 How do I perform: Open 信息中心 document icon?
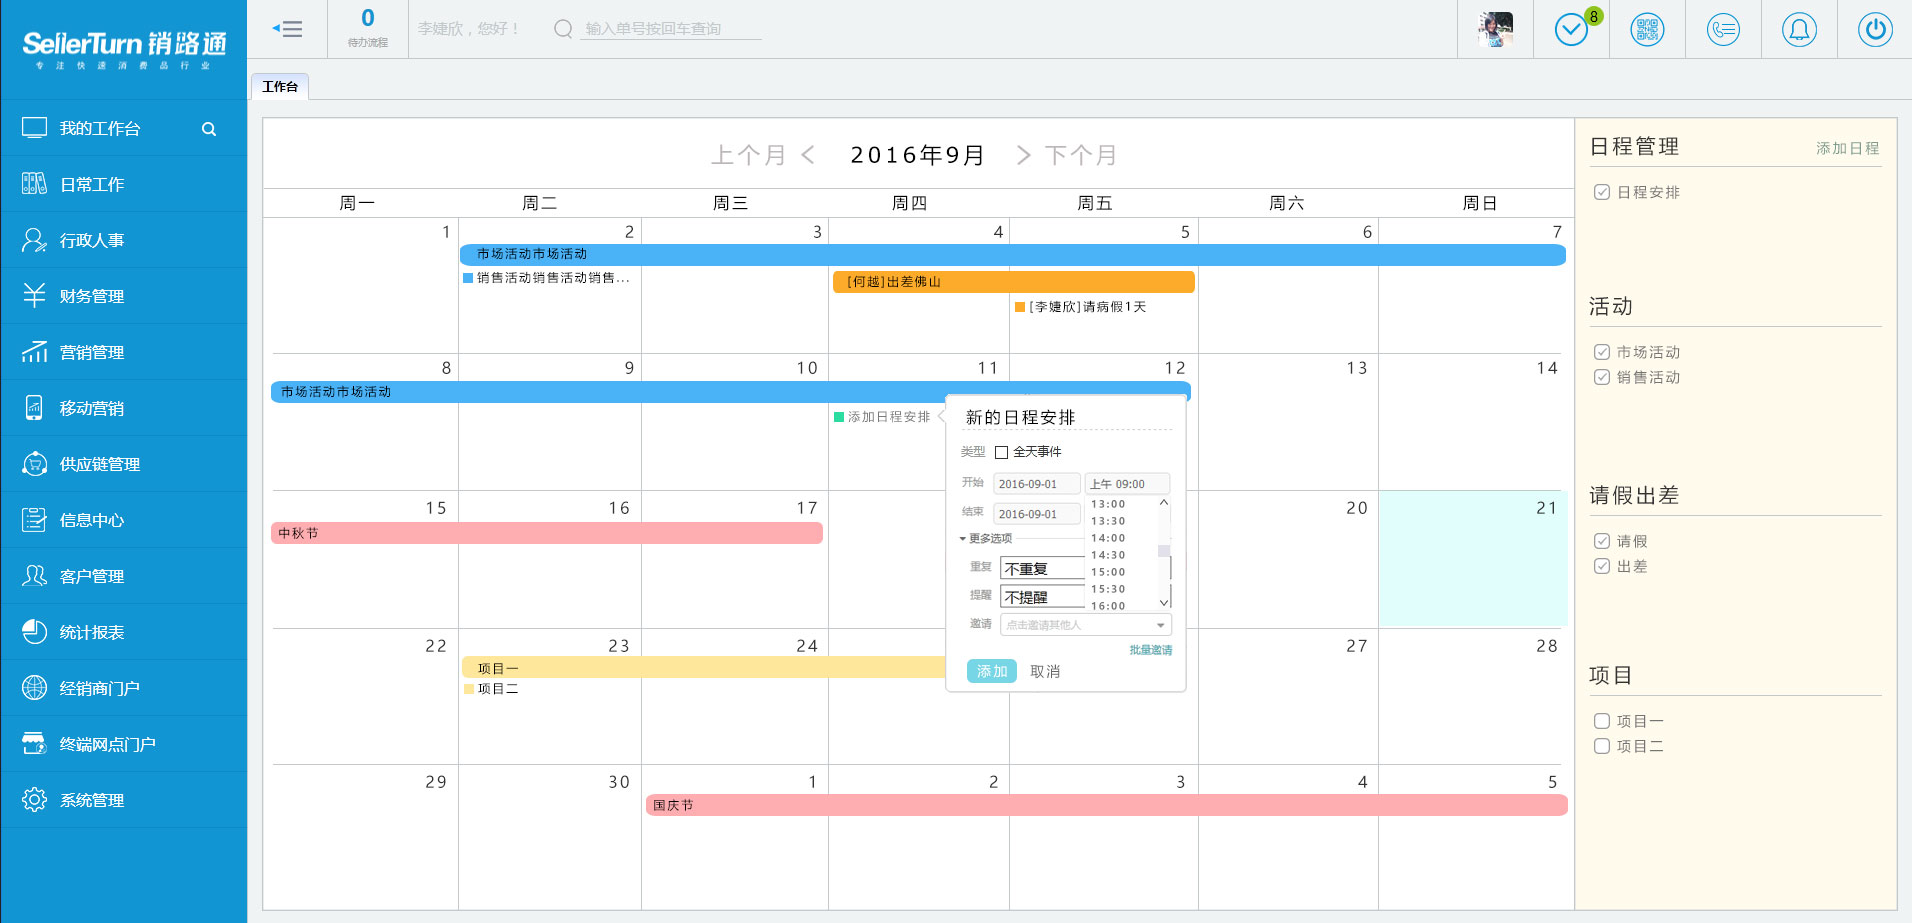tap(34, 520)
